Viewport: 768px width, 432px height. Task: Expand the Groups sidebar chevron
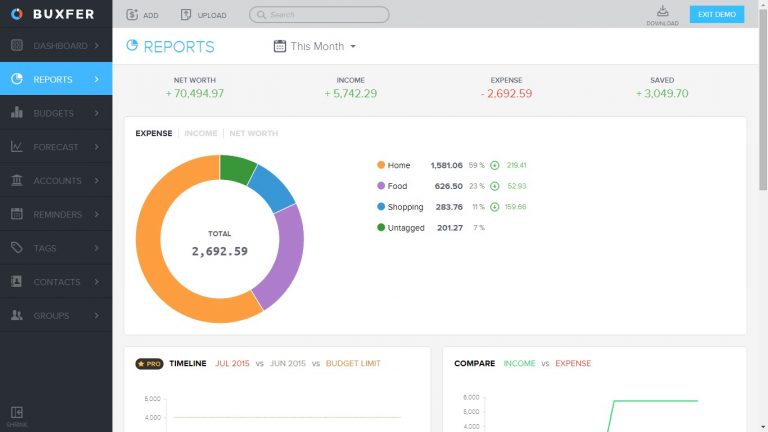coord(97,315)
